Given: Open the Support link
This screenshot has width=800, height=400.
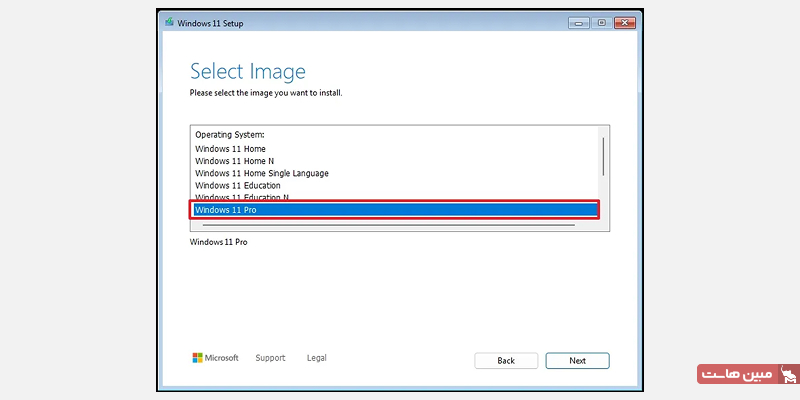Looking at the screenshot, I should pos(270,358).
